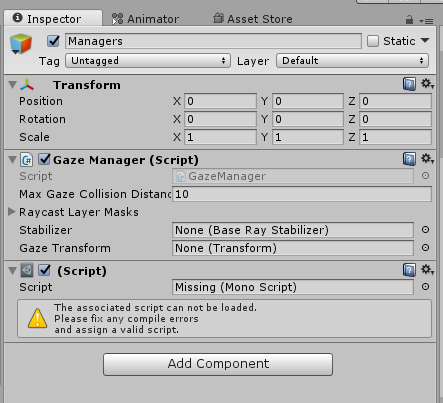Click Position X field
This screenshot has height=403, width=443.
tap(220, 101)
